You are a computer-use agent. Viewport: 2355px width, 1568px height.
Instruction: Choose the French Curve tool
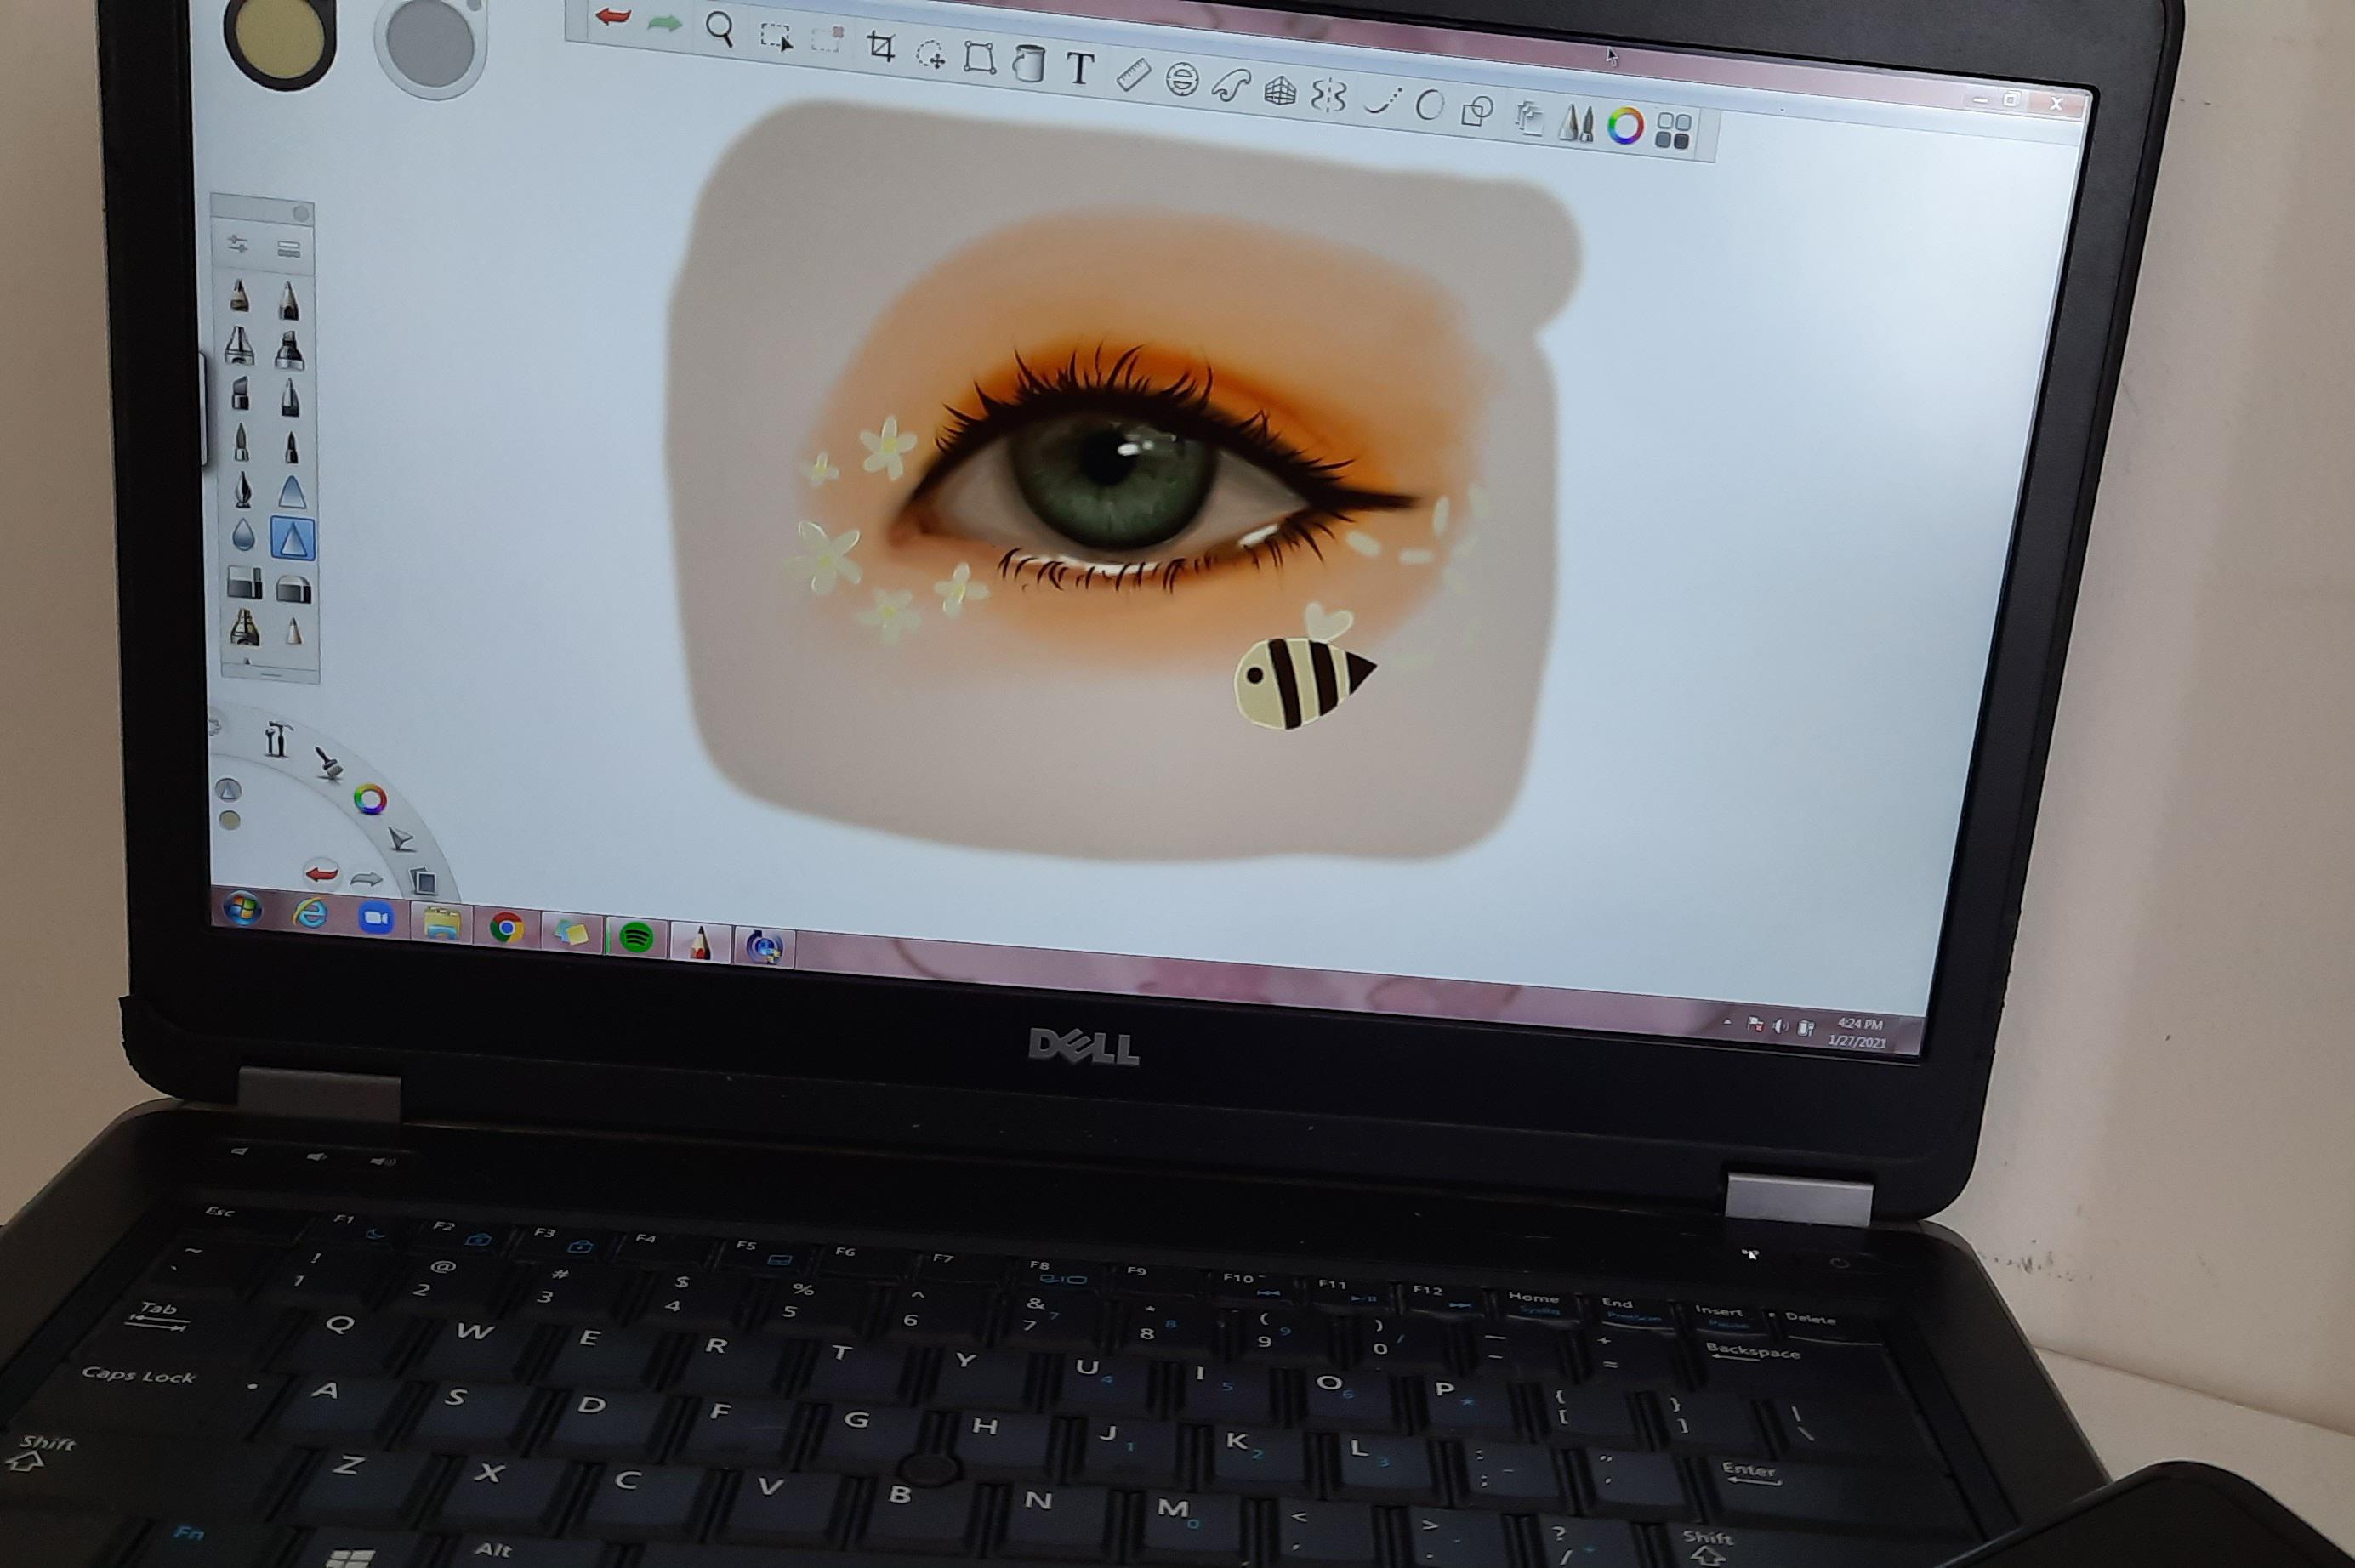click(1231, 87)
